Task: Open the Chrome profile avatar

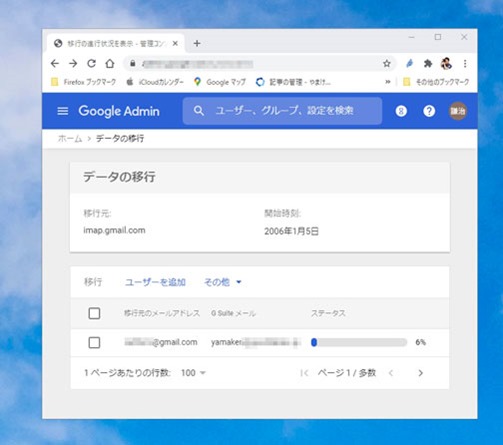Action: click(x=446, y=63)
